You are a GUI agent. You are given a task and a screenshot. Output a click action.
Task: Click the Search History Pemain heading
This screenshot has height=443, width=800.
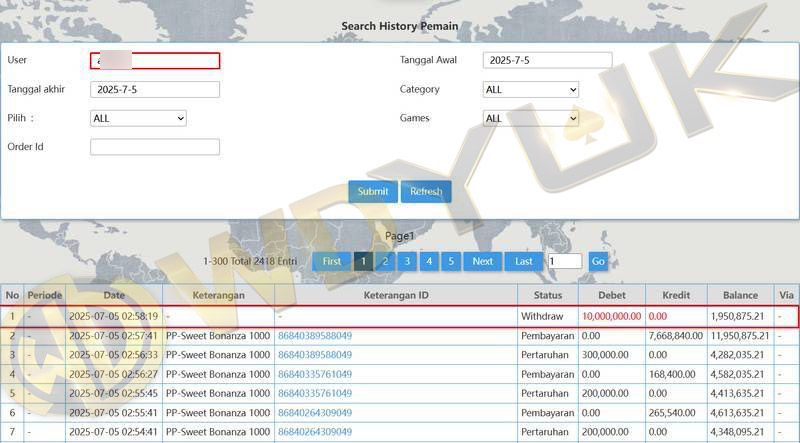click(399, 26)
